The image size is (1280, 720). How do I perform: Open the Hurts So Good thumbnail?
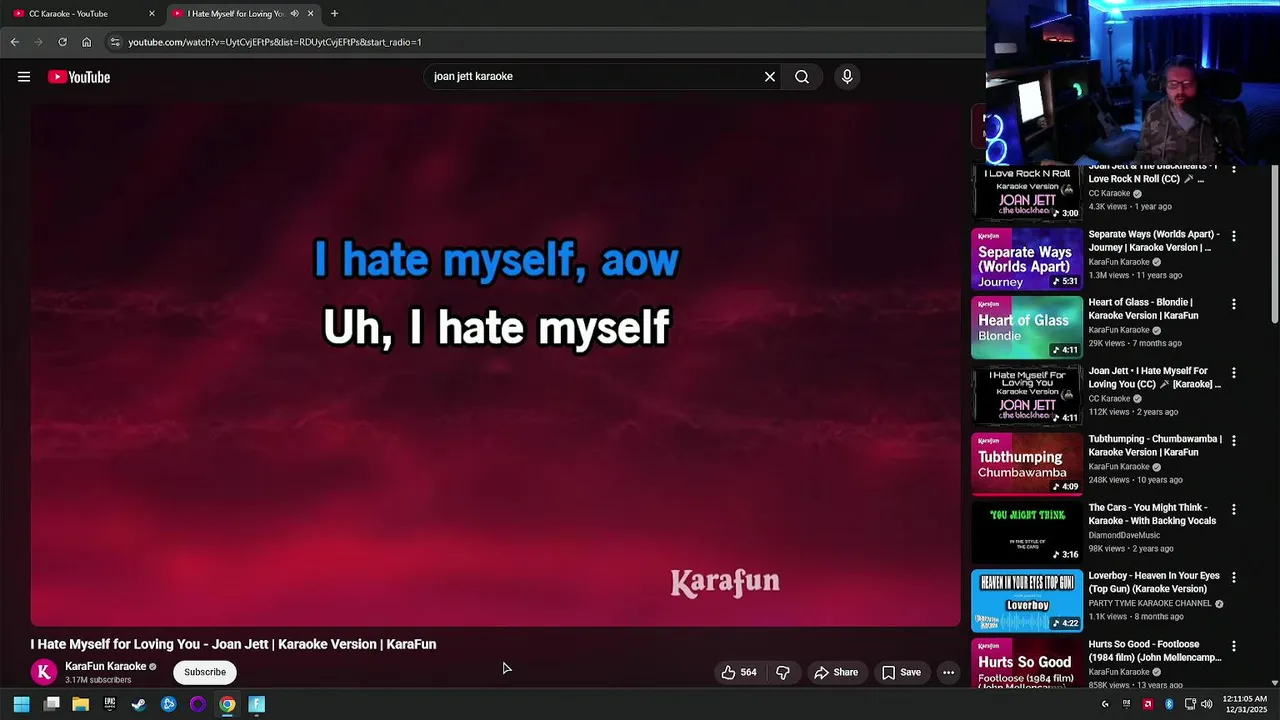(x=1027, y=663)
